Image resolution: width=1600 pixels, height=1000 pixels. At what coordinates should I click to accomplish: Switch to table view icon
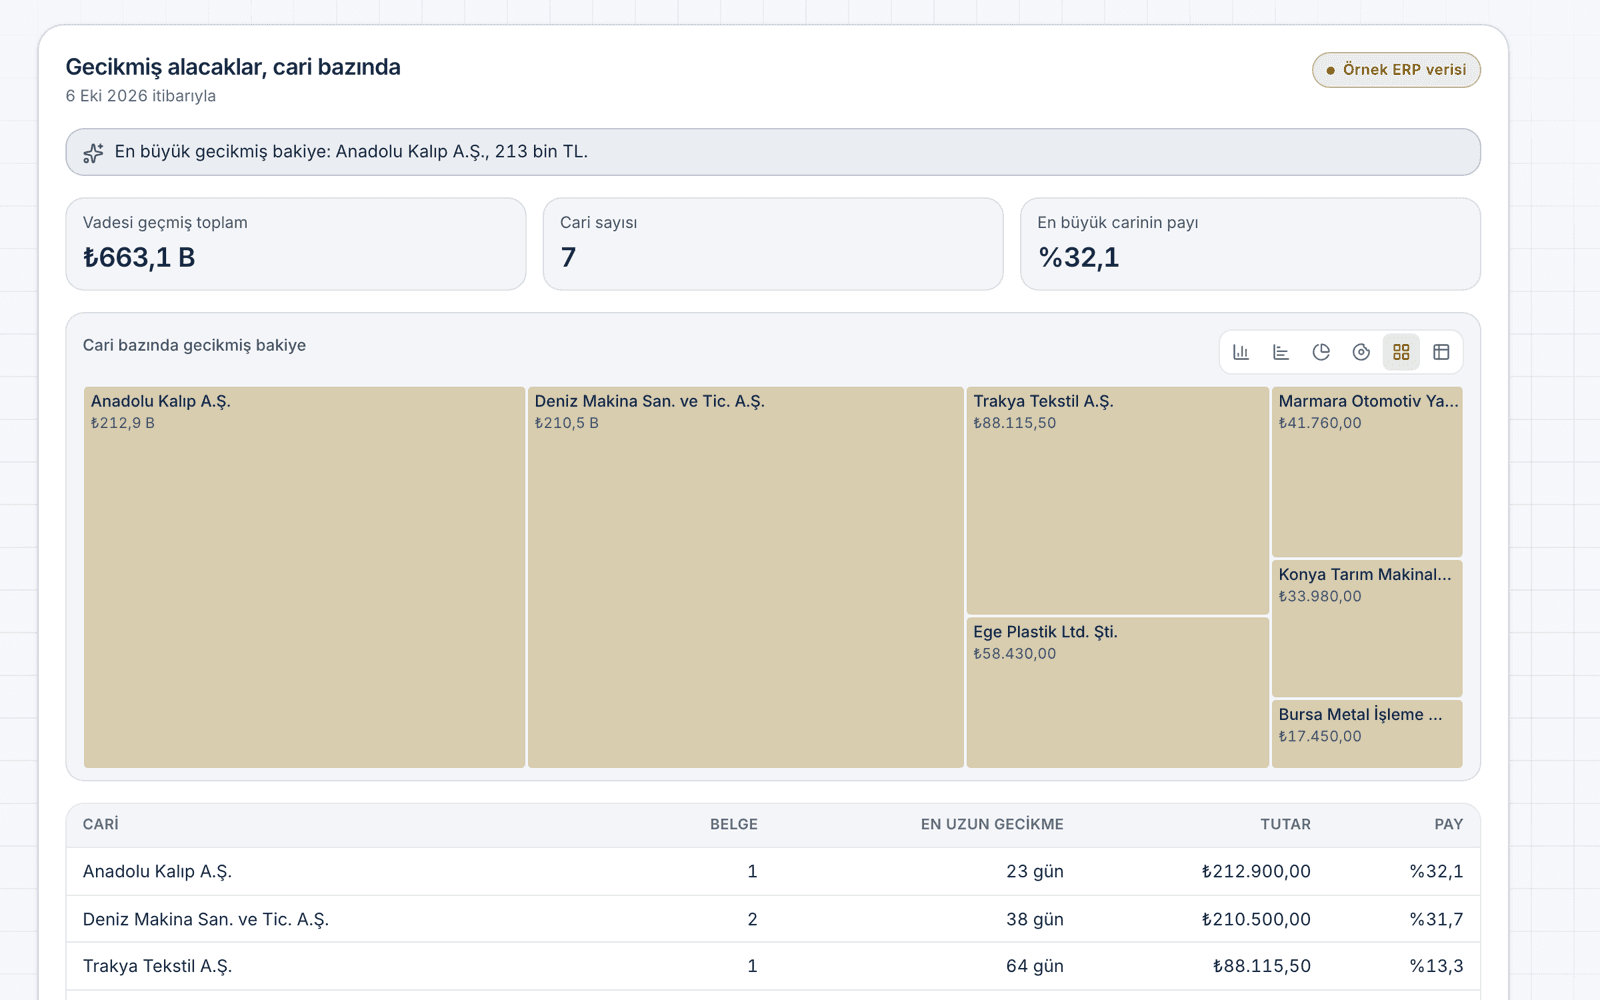coord(1441,352)
